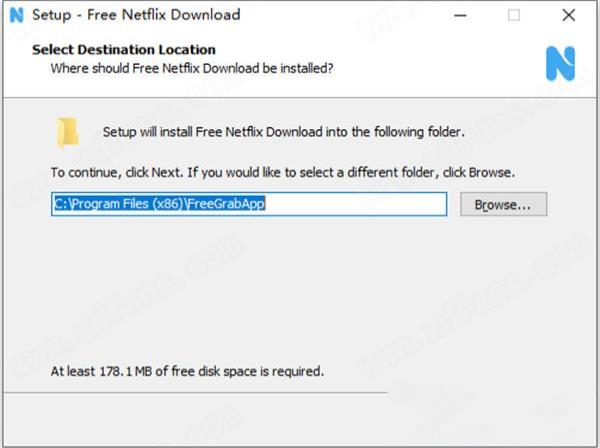
Task: Click empty space right of path text
Action: point(360,204)
